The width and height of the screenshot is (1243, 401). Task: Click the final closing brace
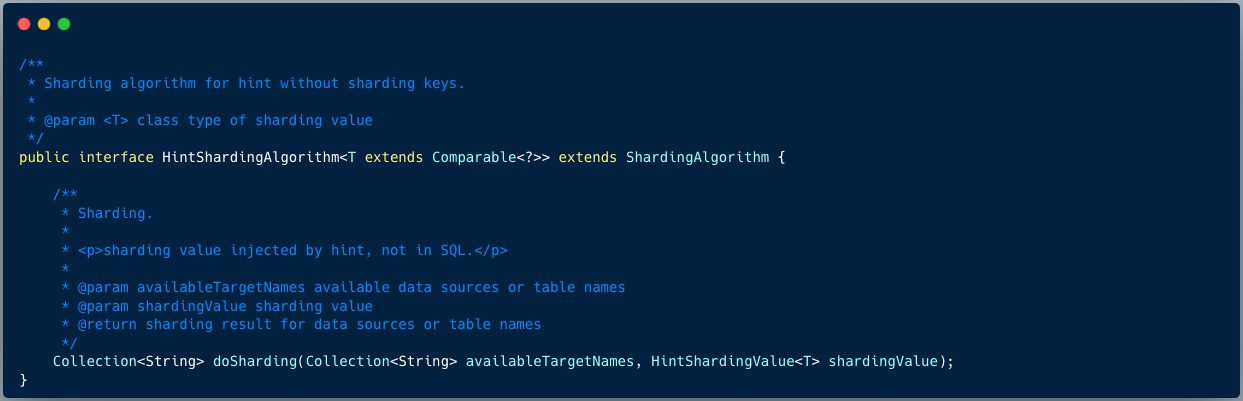23,380
